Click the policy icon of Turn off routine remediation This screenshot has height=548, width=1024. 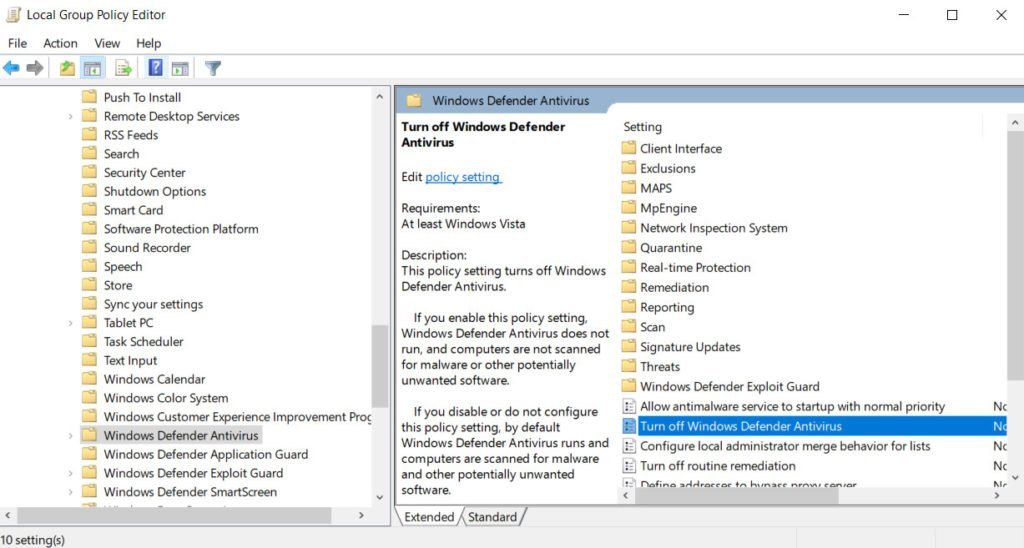coord(629,466)
